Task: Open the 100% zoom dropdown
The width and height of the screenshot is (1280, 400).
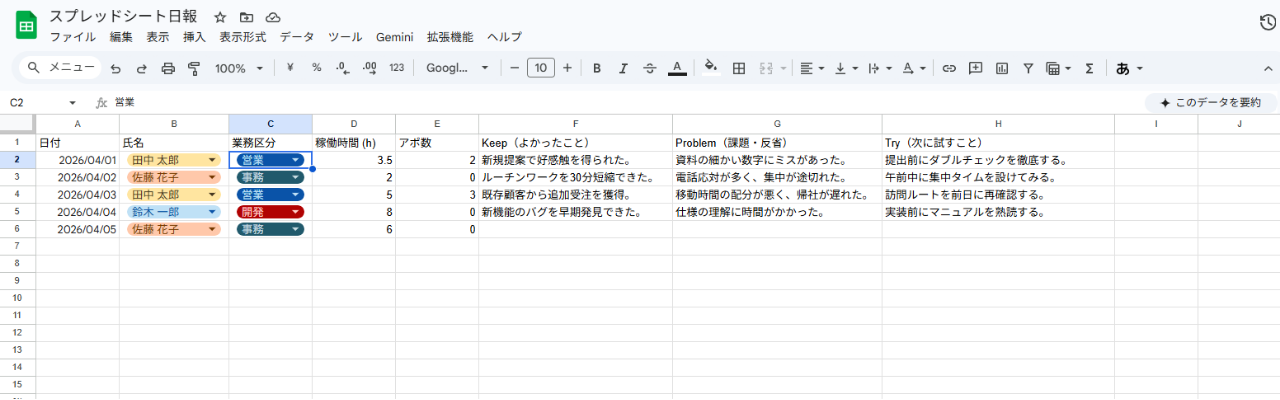Action: pos(239,68)
